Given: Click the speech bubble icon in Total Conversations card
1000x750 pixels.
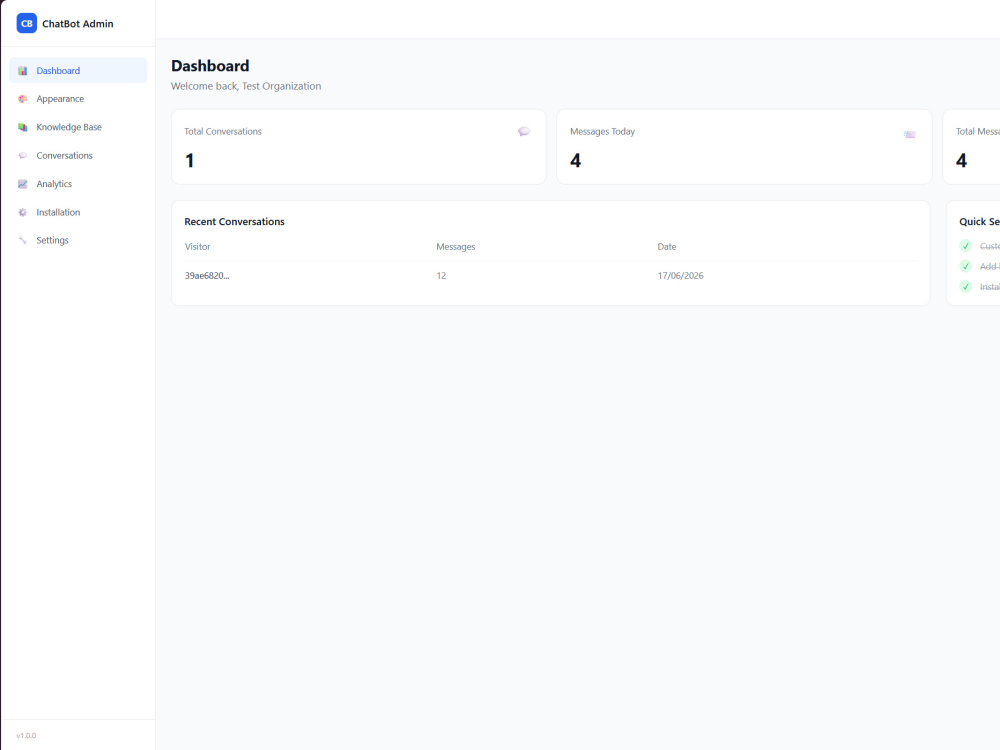Looking at the screenshot, I should coord(524,131).
